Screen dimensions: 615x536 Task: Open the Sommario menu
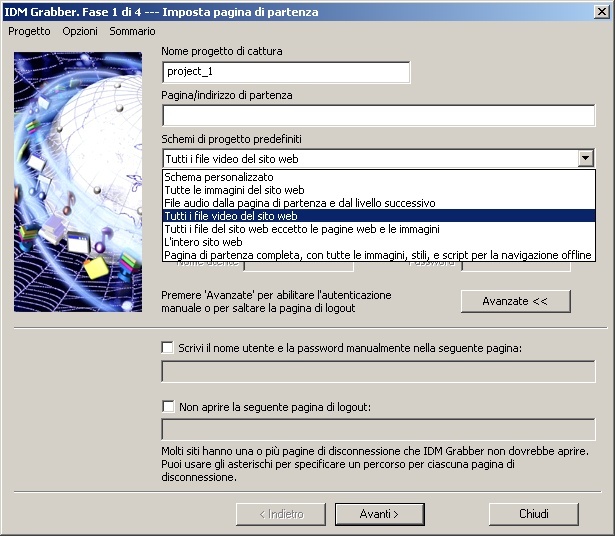coord(132,31)
